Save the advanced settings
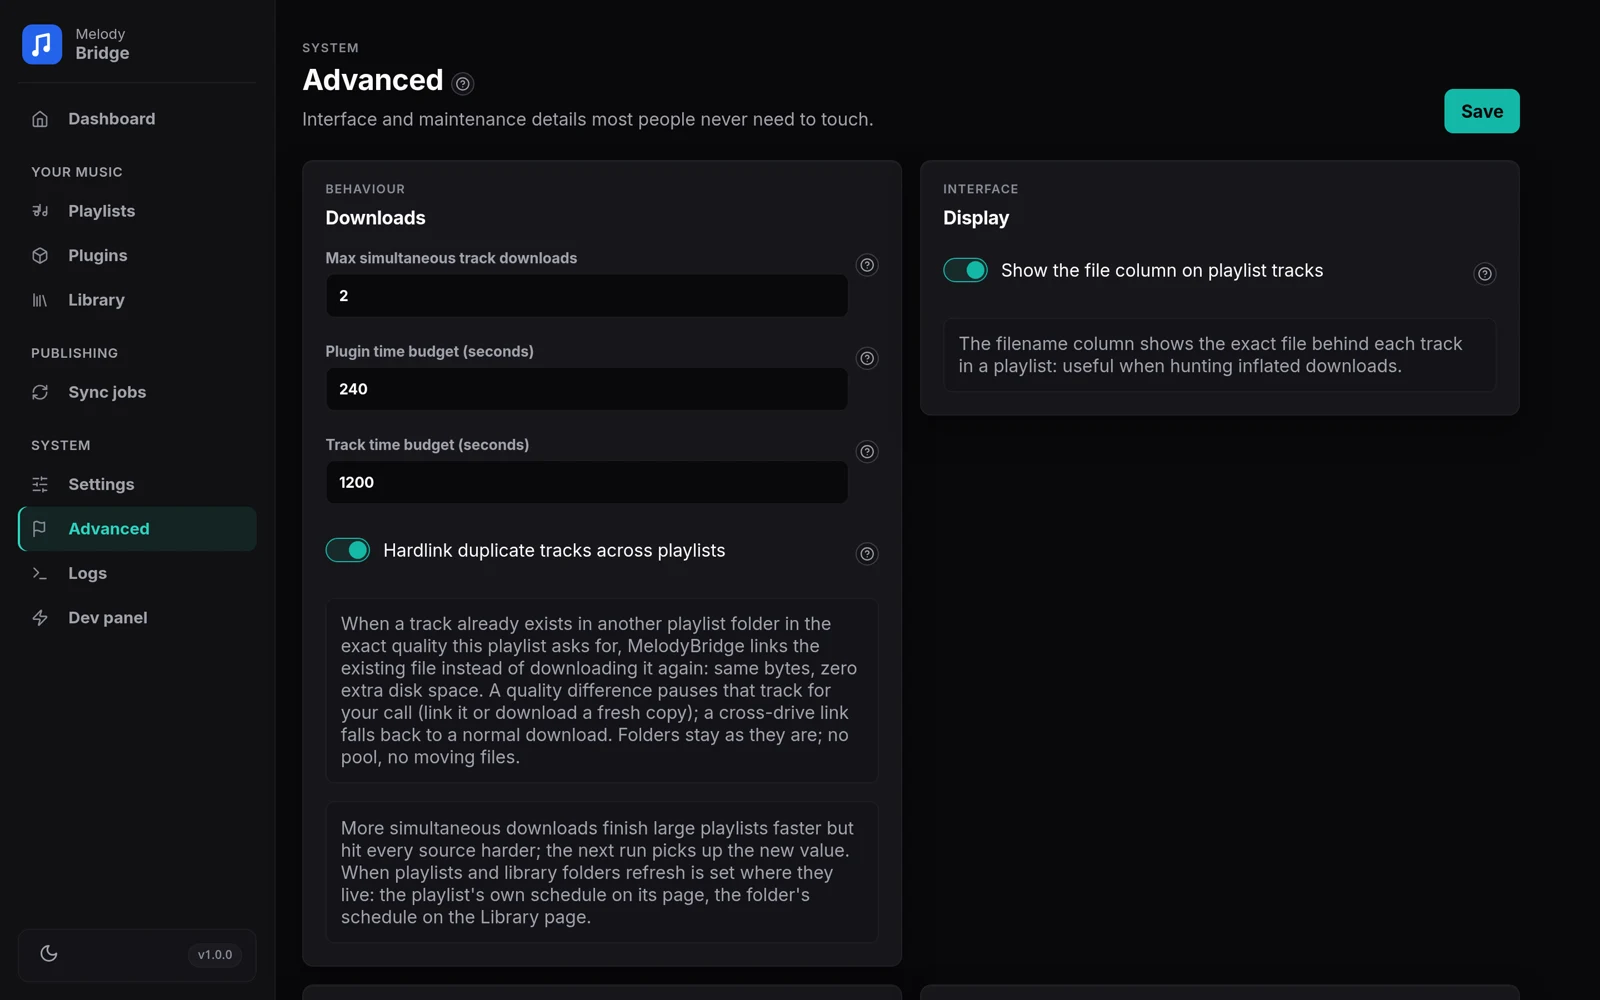The height and width of the screenshot is (1000, 1600). (1482, 111)
